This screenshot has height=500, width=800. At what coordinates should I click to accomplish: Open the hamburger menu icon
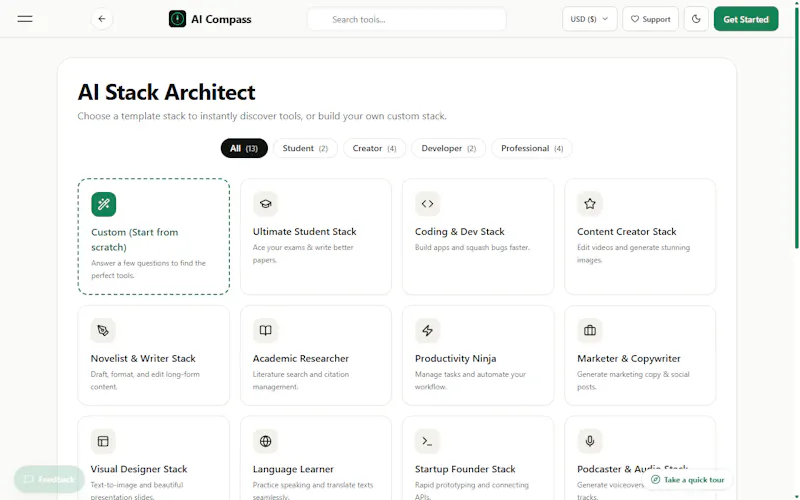pyautogui.click(x=24, y=19)
